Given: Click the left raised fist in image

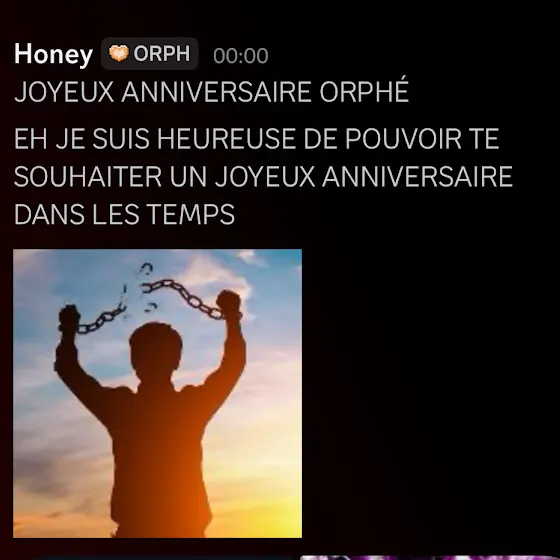Looking at the screenshot, I should (x=69, y=319).
